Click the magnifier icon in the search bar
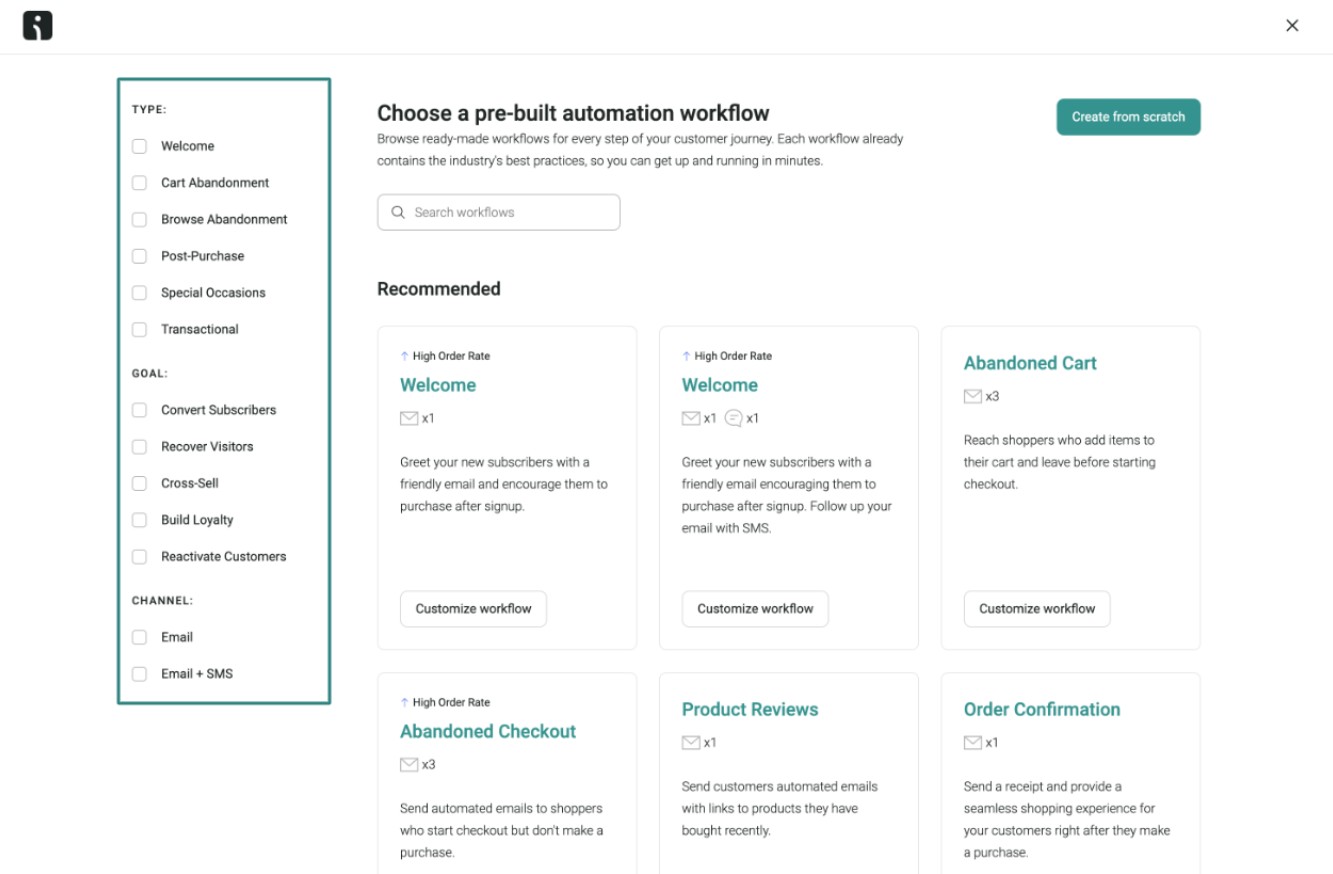 click(398, 212)
